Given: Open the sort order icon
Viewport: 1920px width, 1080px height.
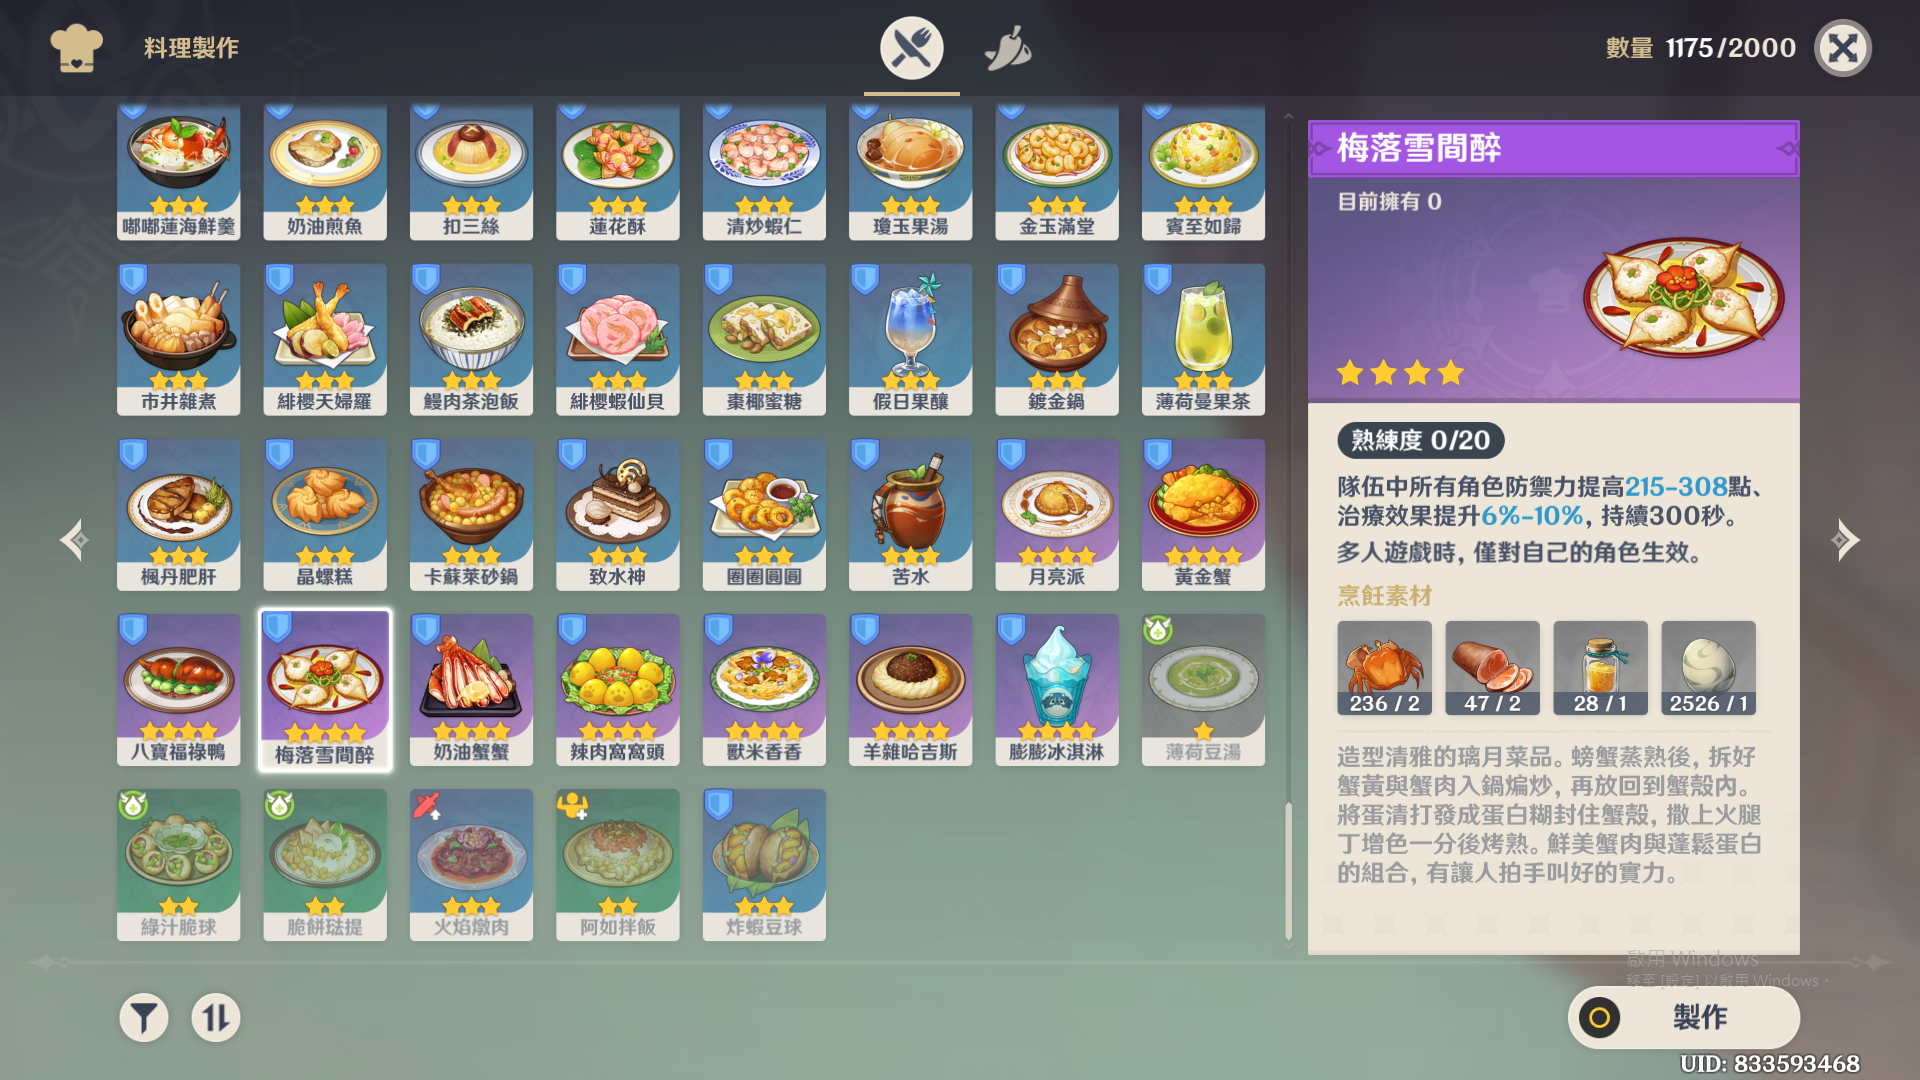Looking at the screenshot, I should pyautogui.click(x=216, y=1018).
